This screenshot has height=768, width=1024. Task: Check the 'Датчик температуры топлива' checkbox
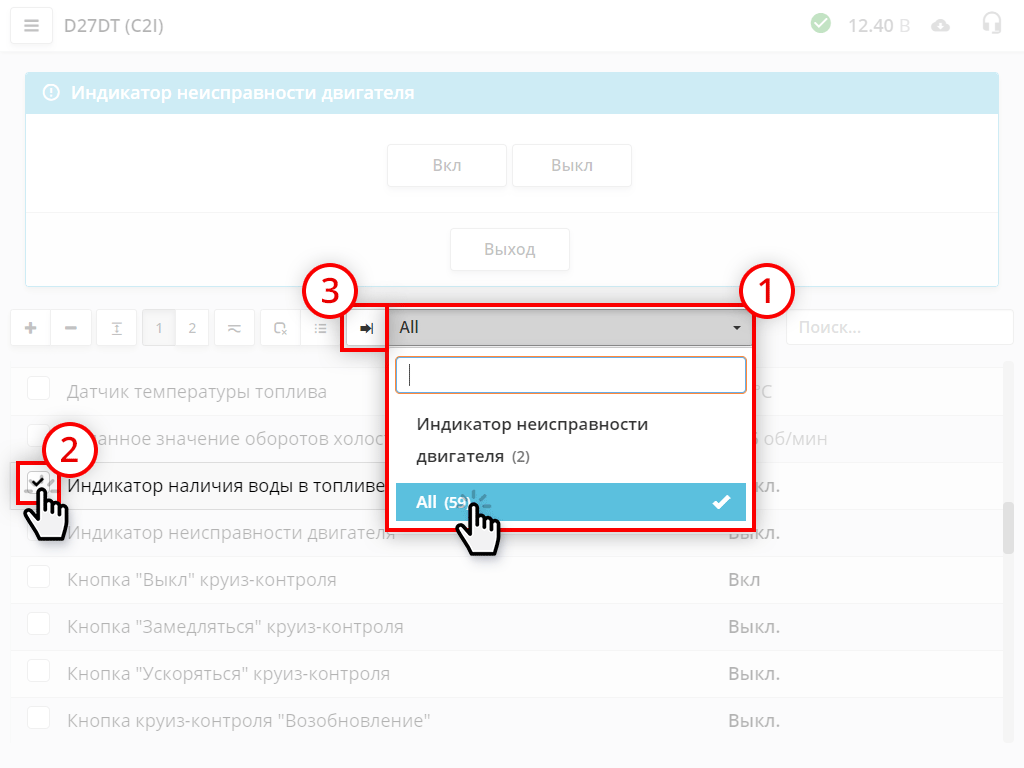[38, 387]
